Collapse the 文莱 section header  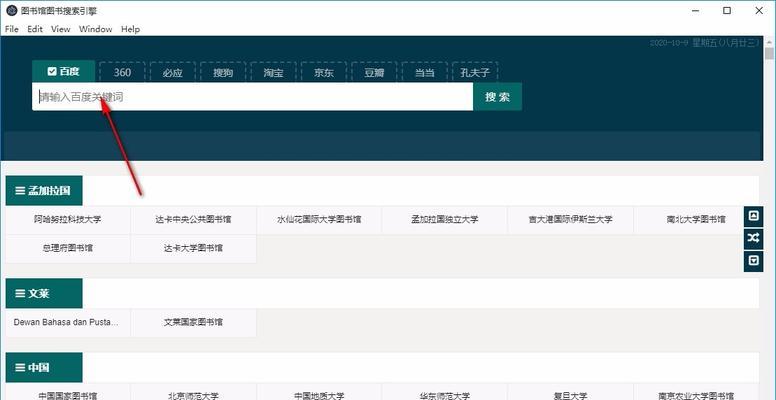[44, 294]
